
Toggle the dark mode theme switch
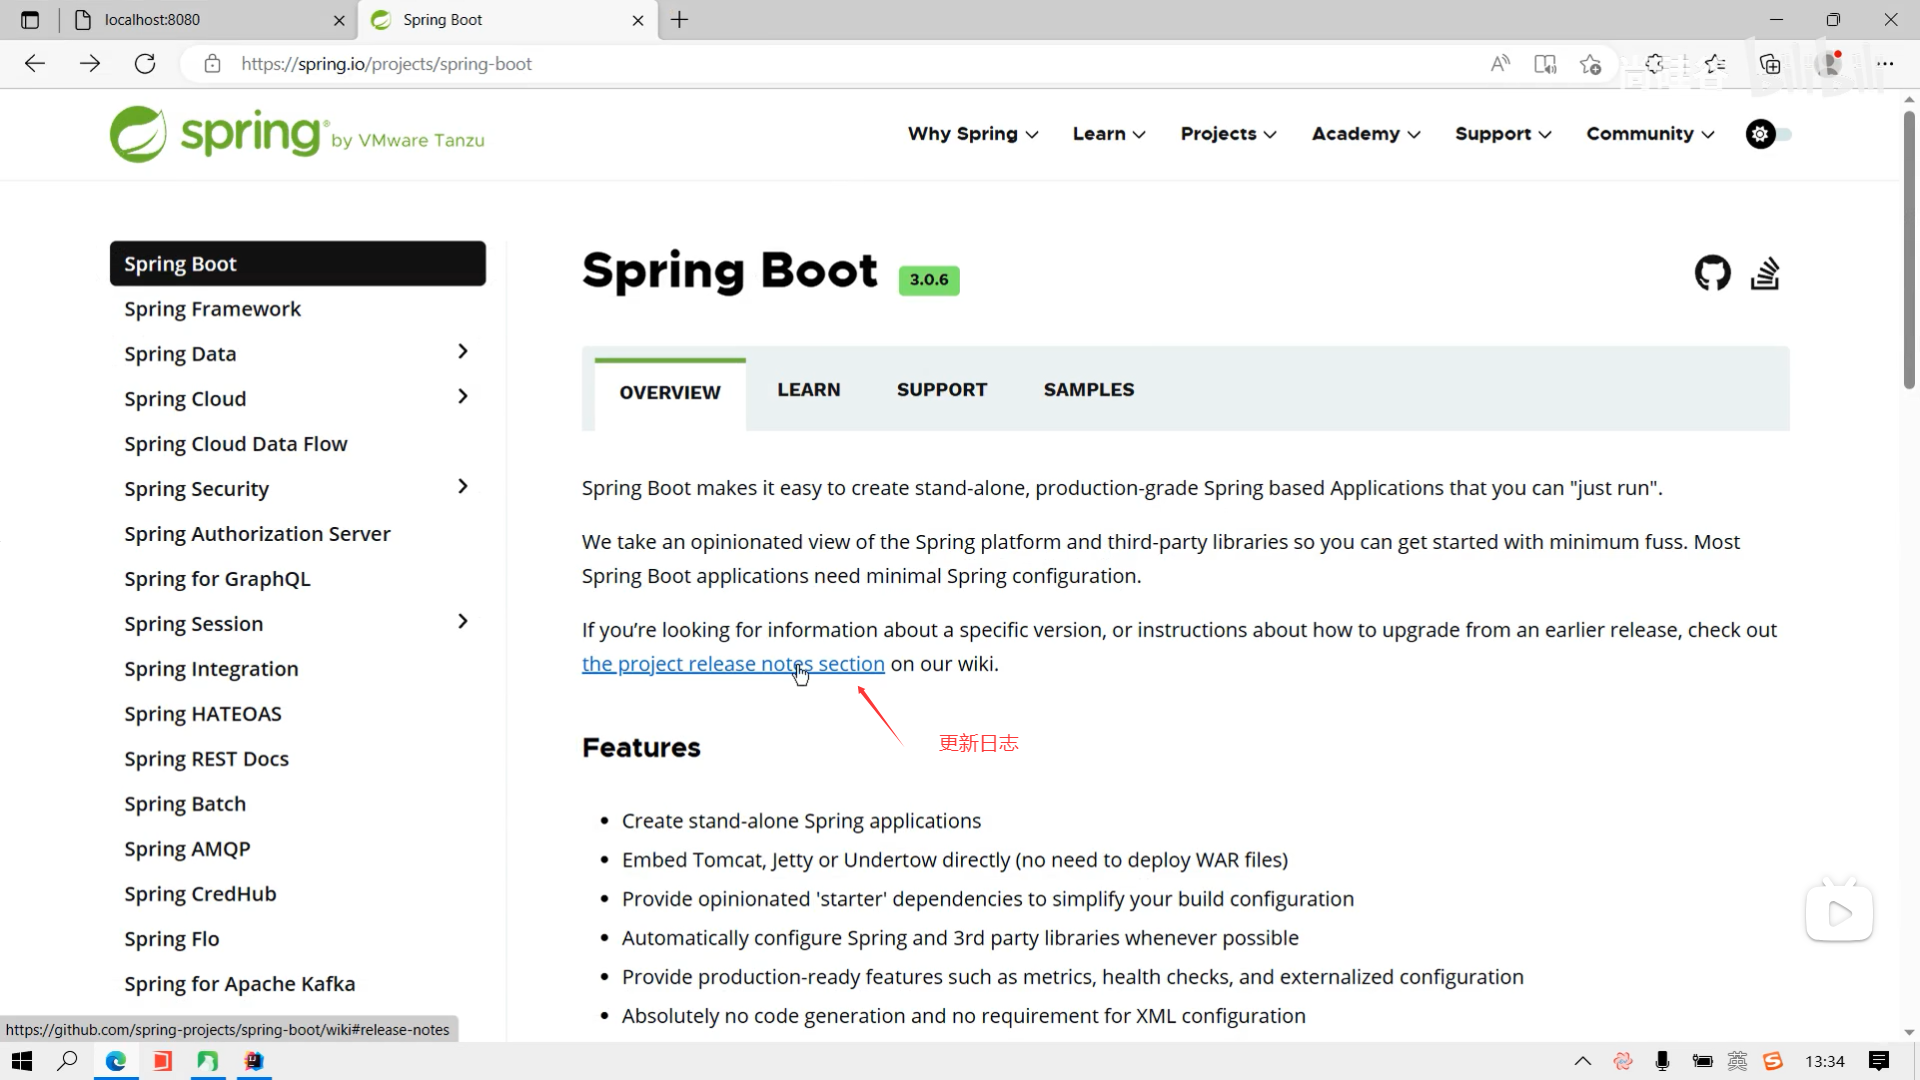(x=1768, y=134)
